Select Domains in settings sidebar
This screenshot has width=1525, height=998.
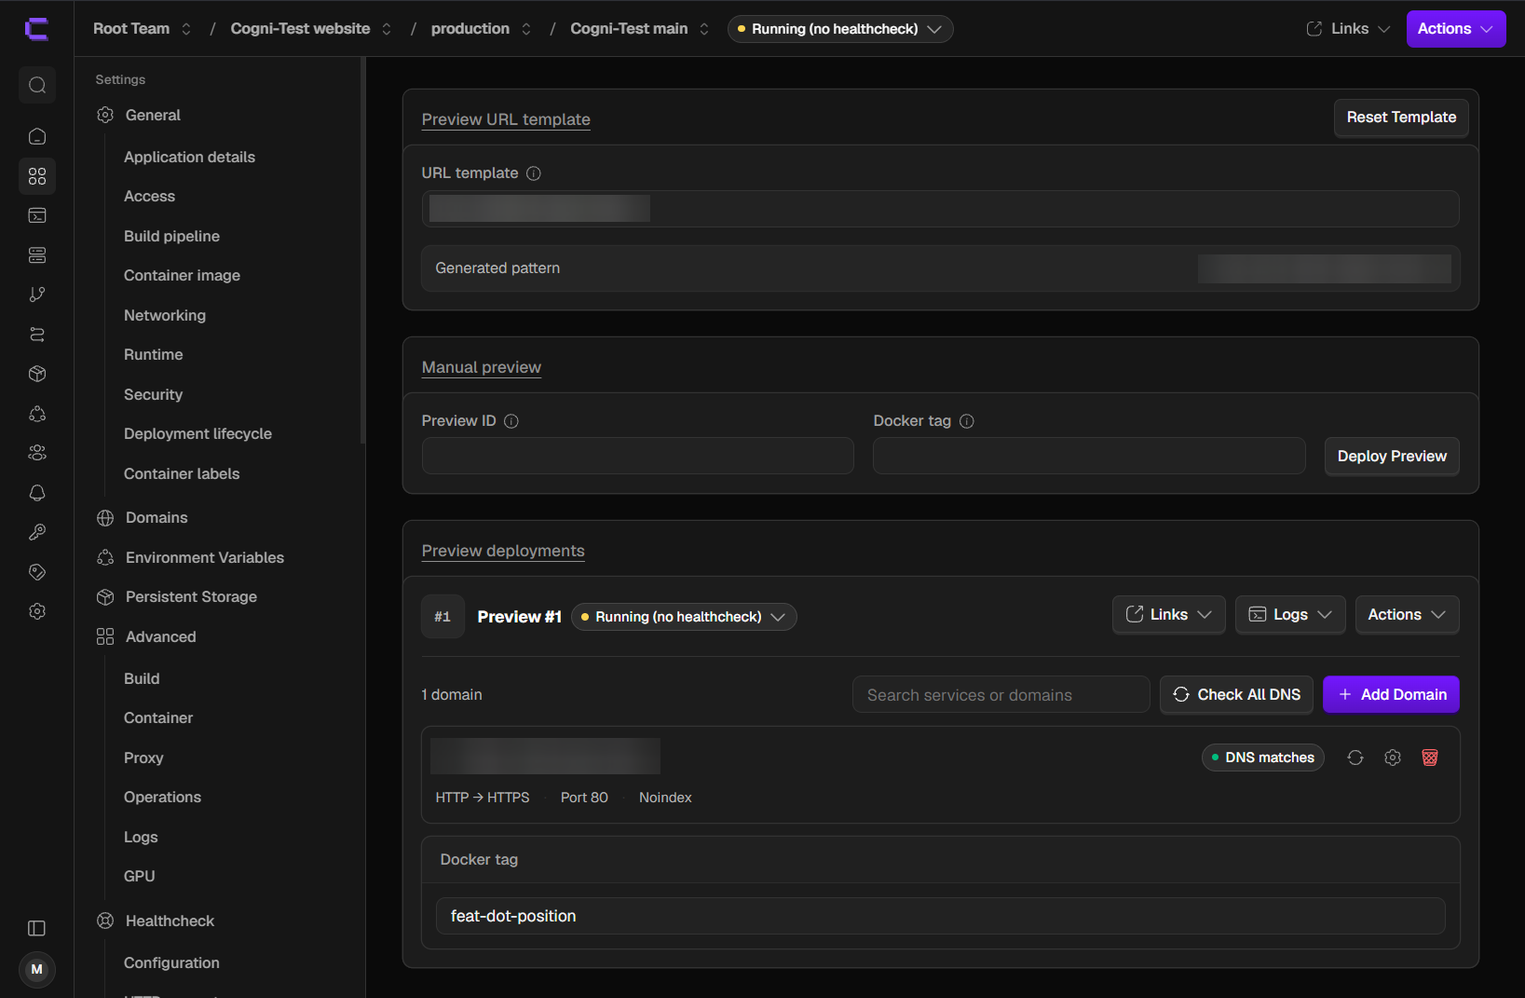[x=157, y=518]
